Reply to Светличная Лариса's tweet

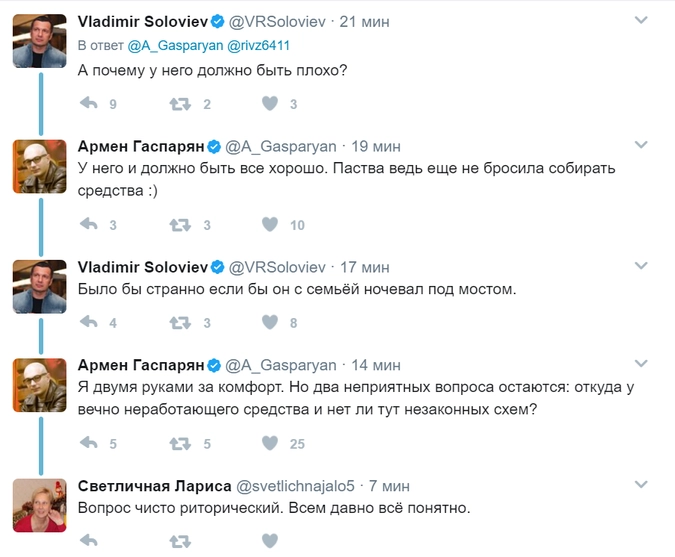click(x=88, y=541)
